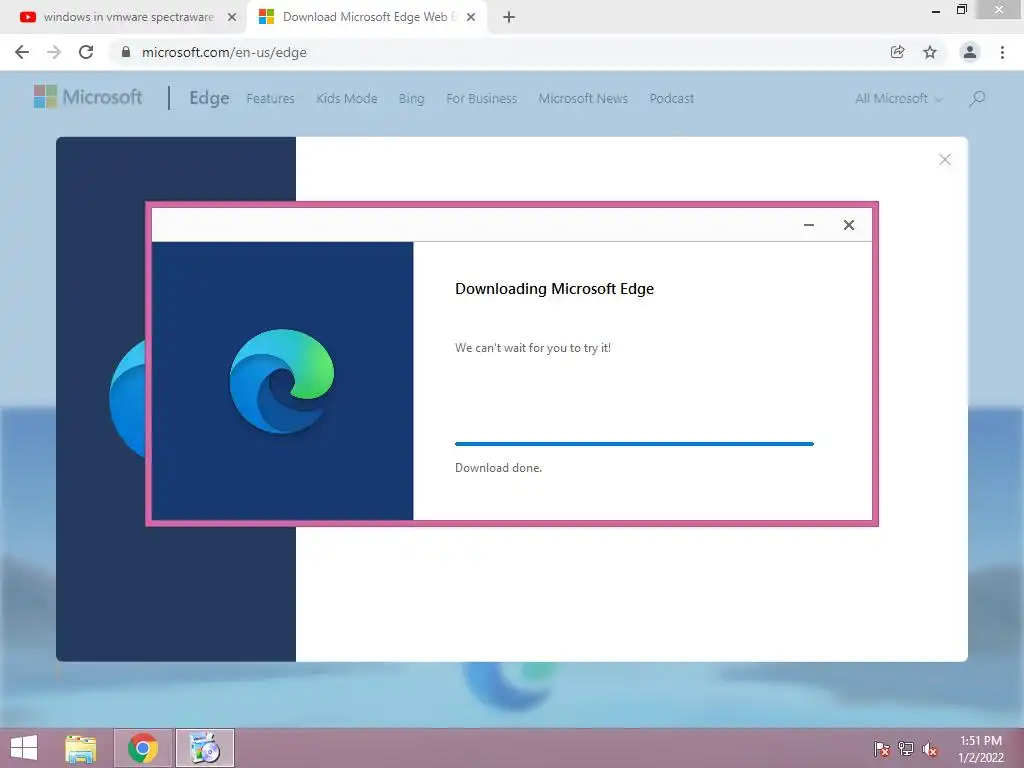1024x768 pixels.
Task: Click the download progress bar
Action: pyautogui.click(x=634, y=444)
